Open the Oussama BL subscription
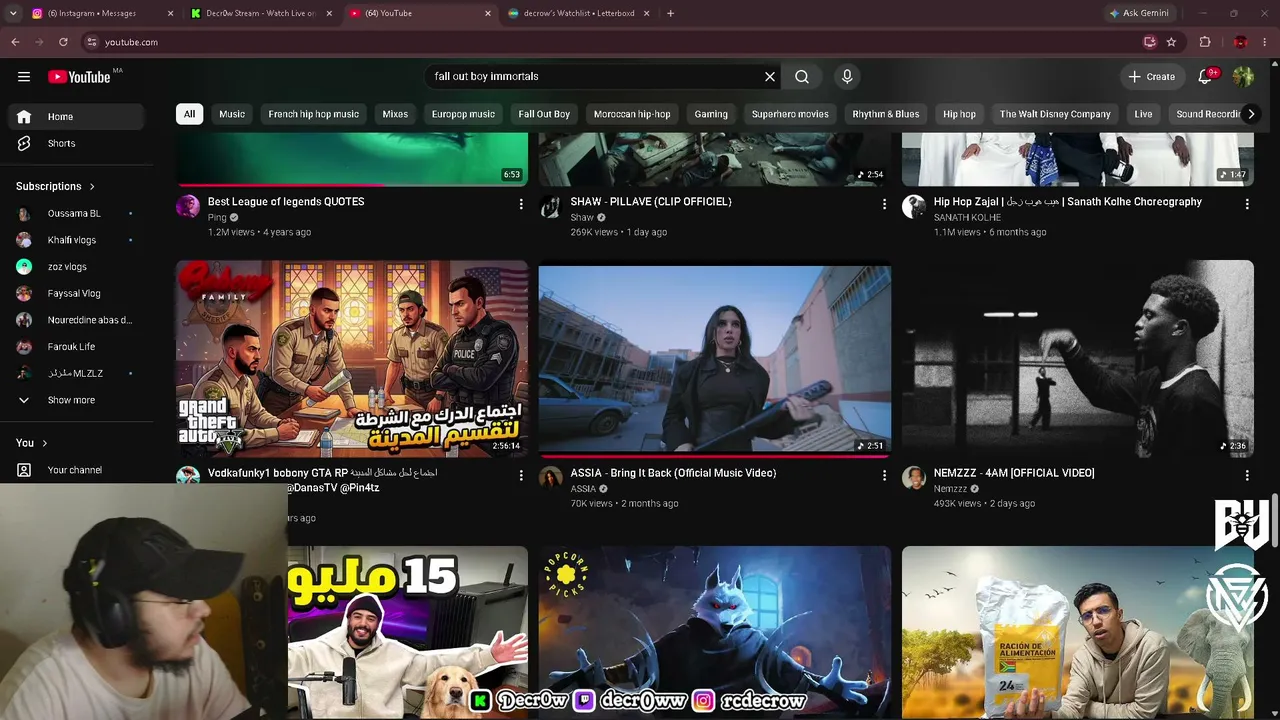The image size is (1280, 720). pos(77,213)
